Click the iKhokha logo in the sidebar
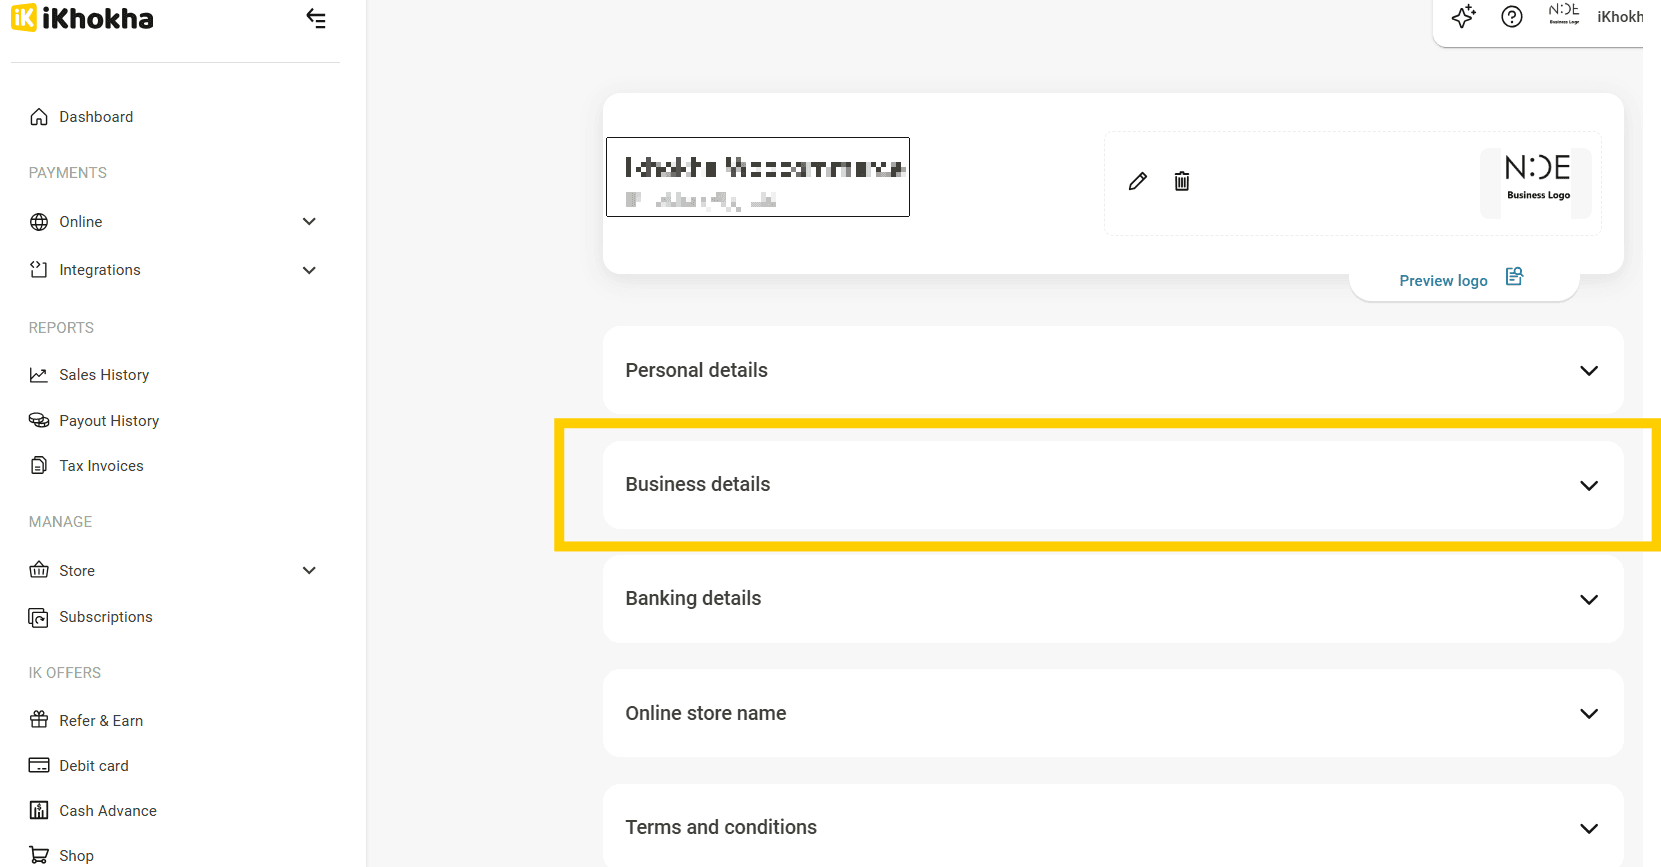Image resolution: width=1661 pixels, height=867 pixels. pos(82,18)
